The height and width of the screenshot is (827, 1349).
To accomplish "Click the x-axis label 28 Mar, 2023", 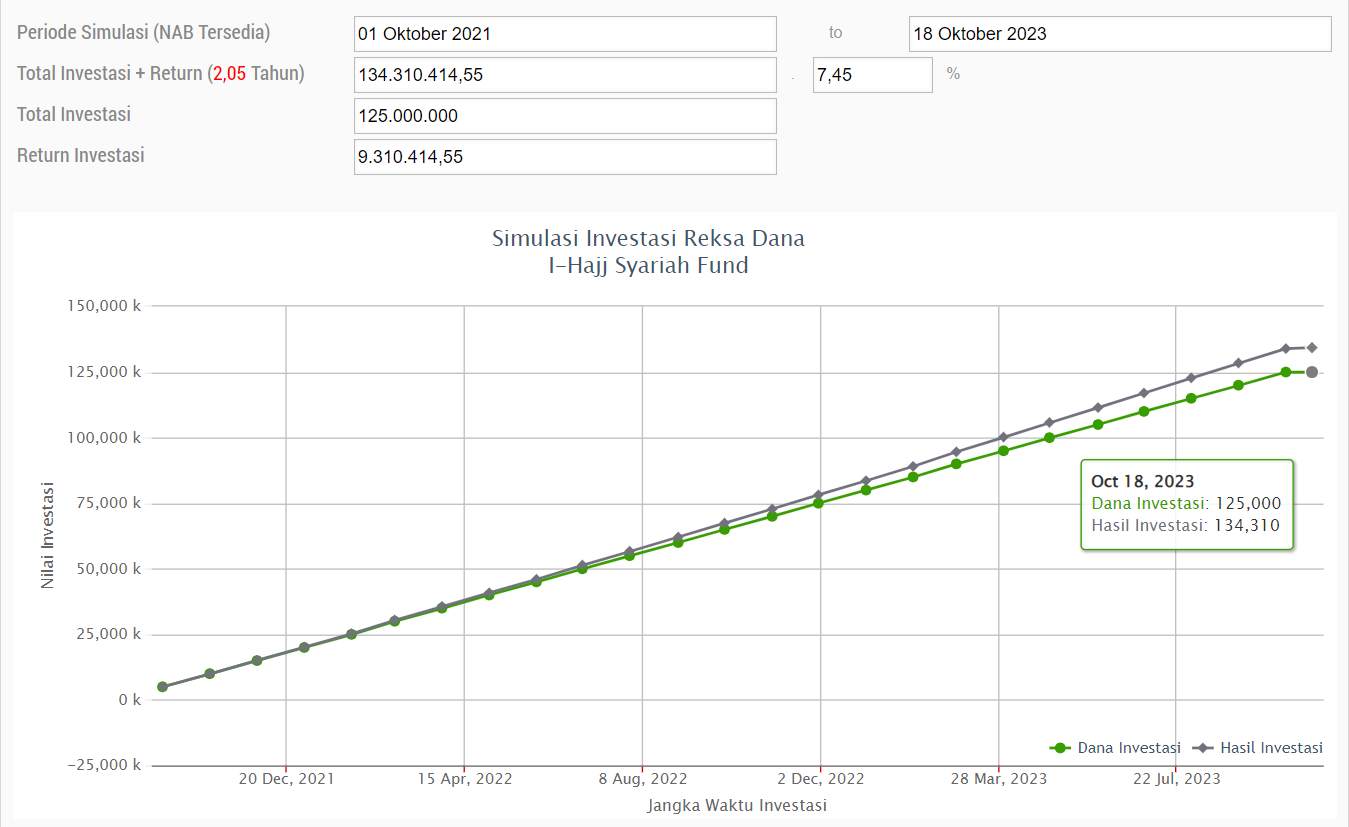I will click(998, 779).
